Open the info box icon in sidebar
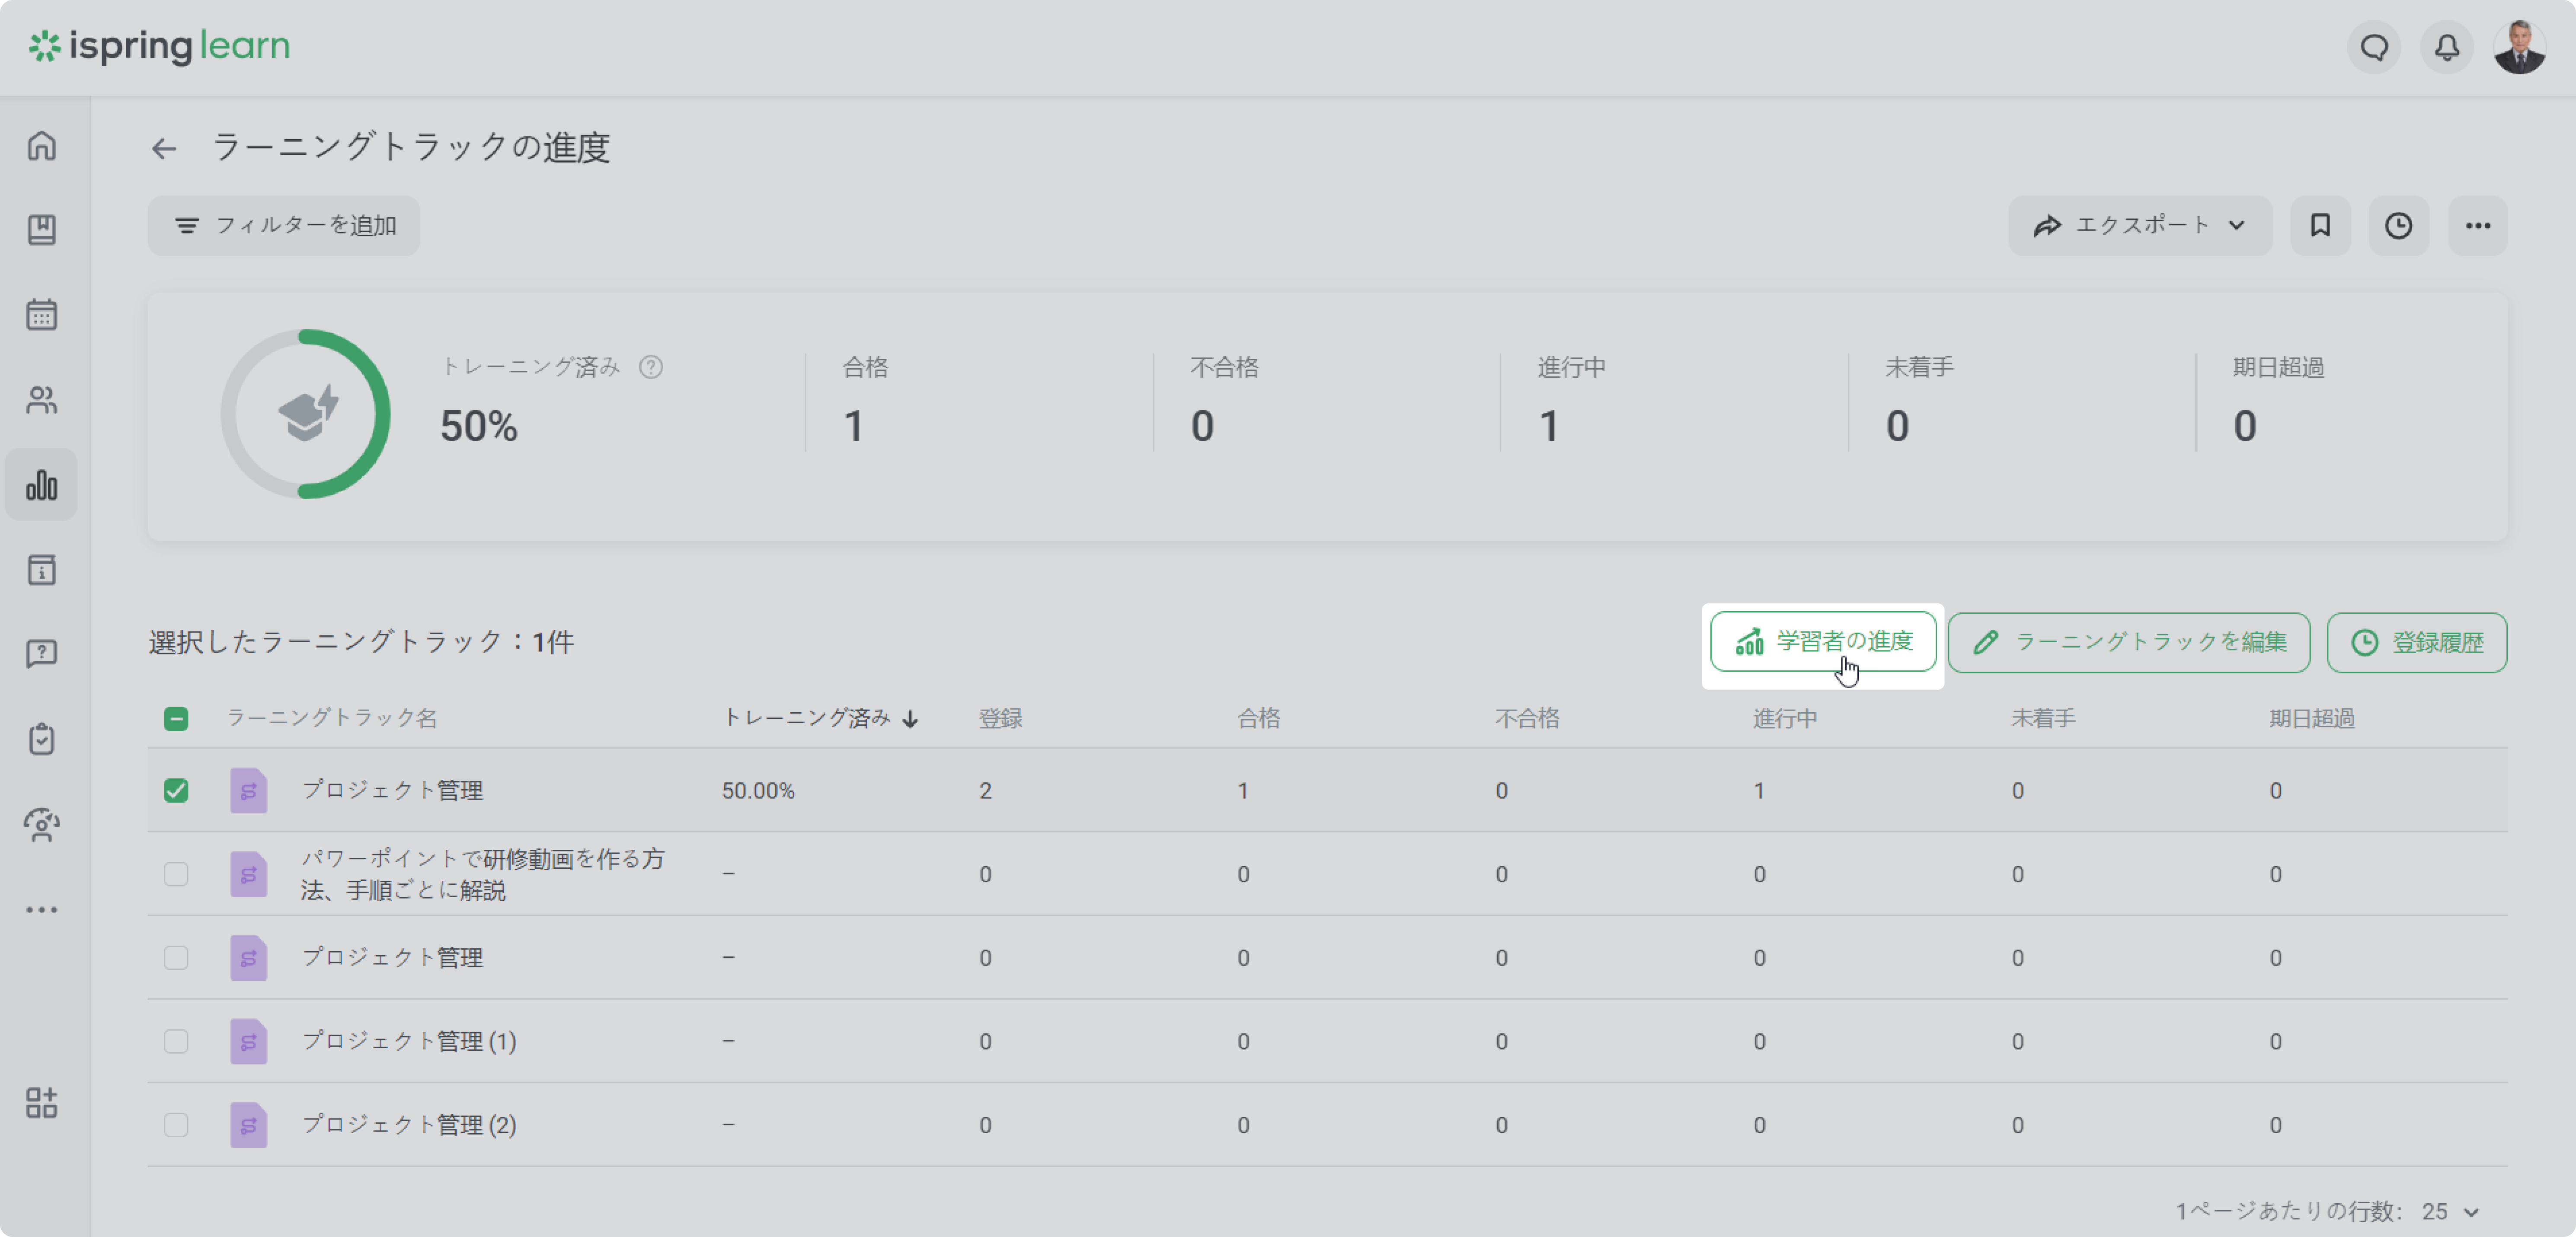Image resolution: width=2576 pixels, height=1237 pixels. coord(41,570)
